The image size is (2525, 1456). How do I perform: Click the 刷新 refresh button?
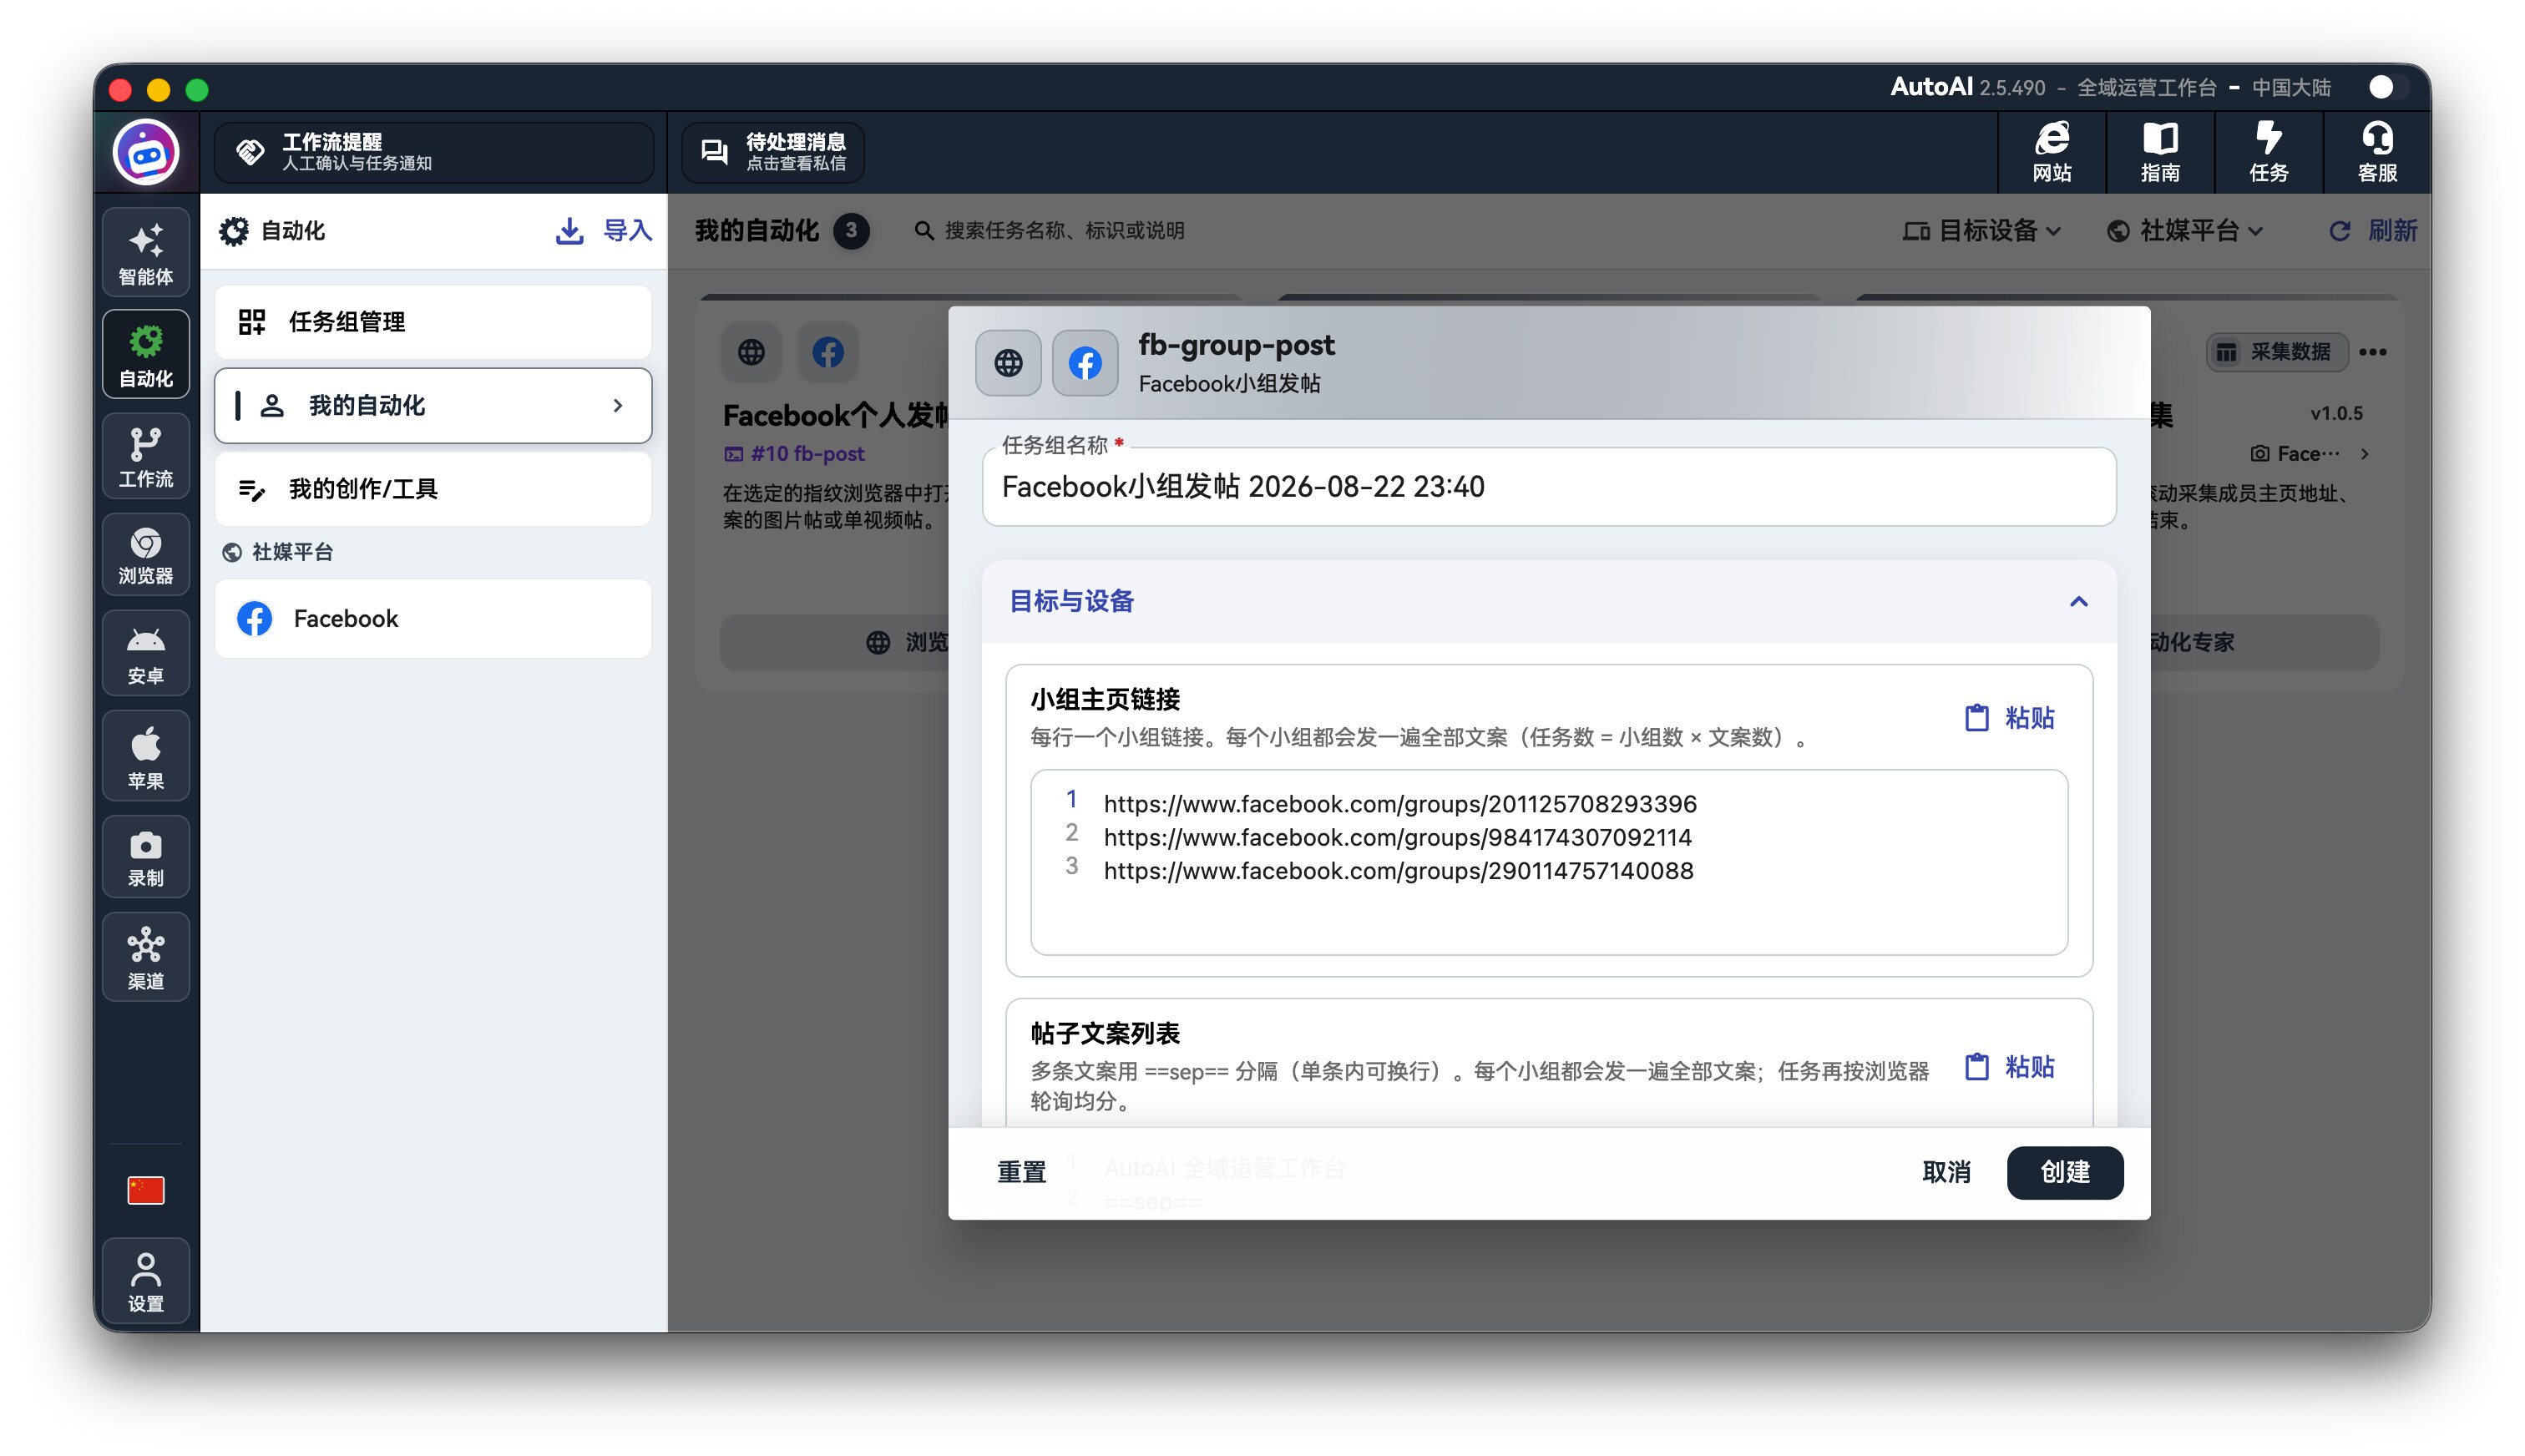(2372, 231)
